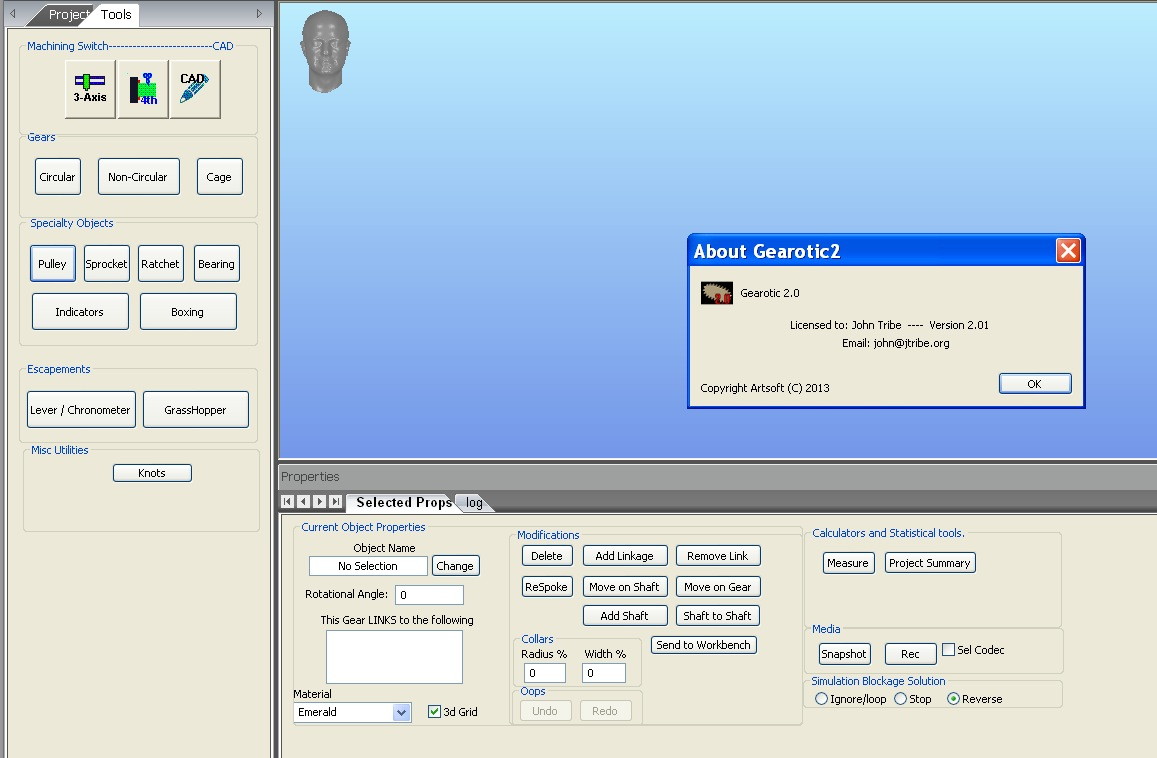1157x758 pixels.
Task: Jump to the last properties tab arrow
Action: [335, 502]
